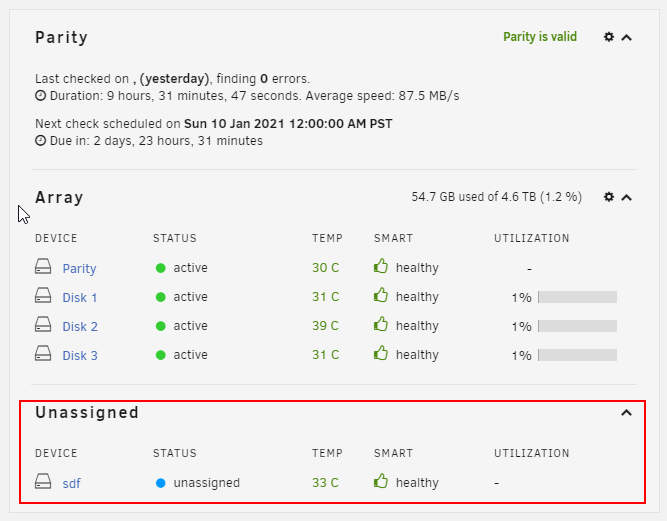
Task: Click 'Sun 10 Jan 2021 12:00:00 AM PST' date
Action: click(288, 124)
